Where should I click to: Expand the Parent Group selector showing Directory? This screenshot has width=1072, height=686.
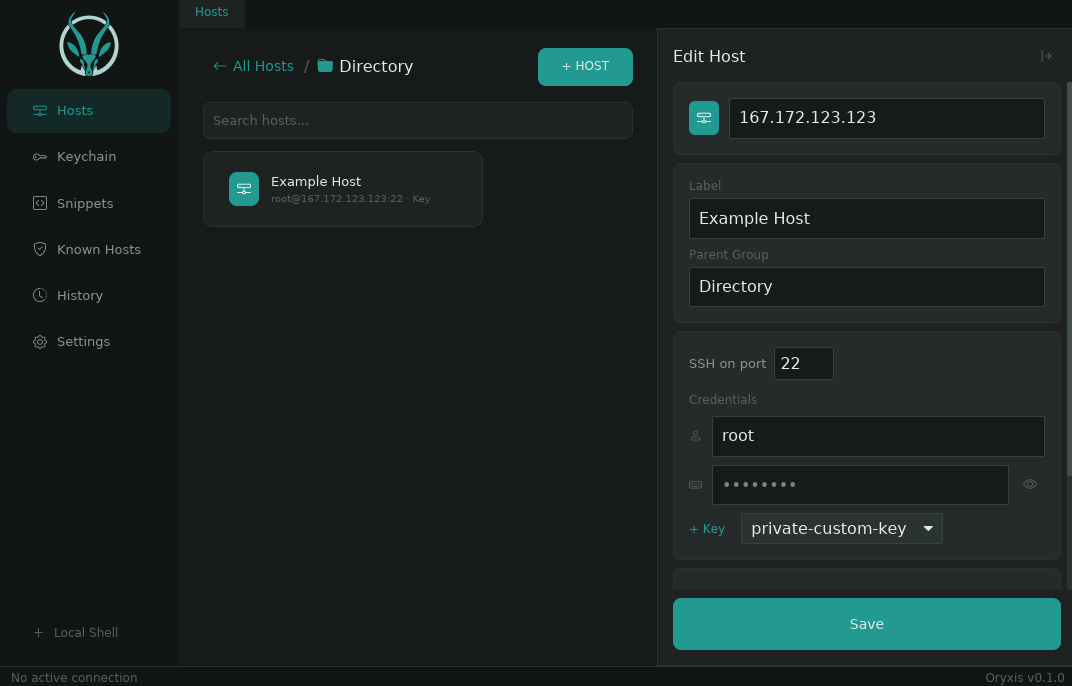(x=866, y=287)
